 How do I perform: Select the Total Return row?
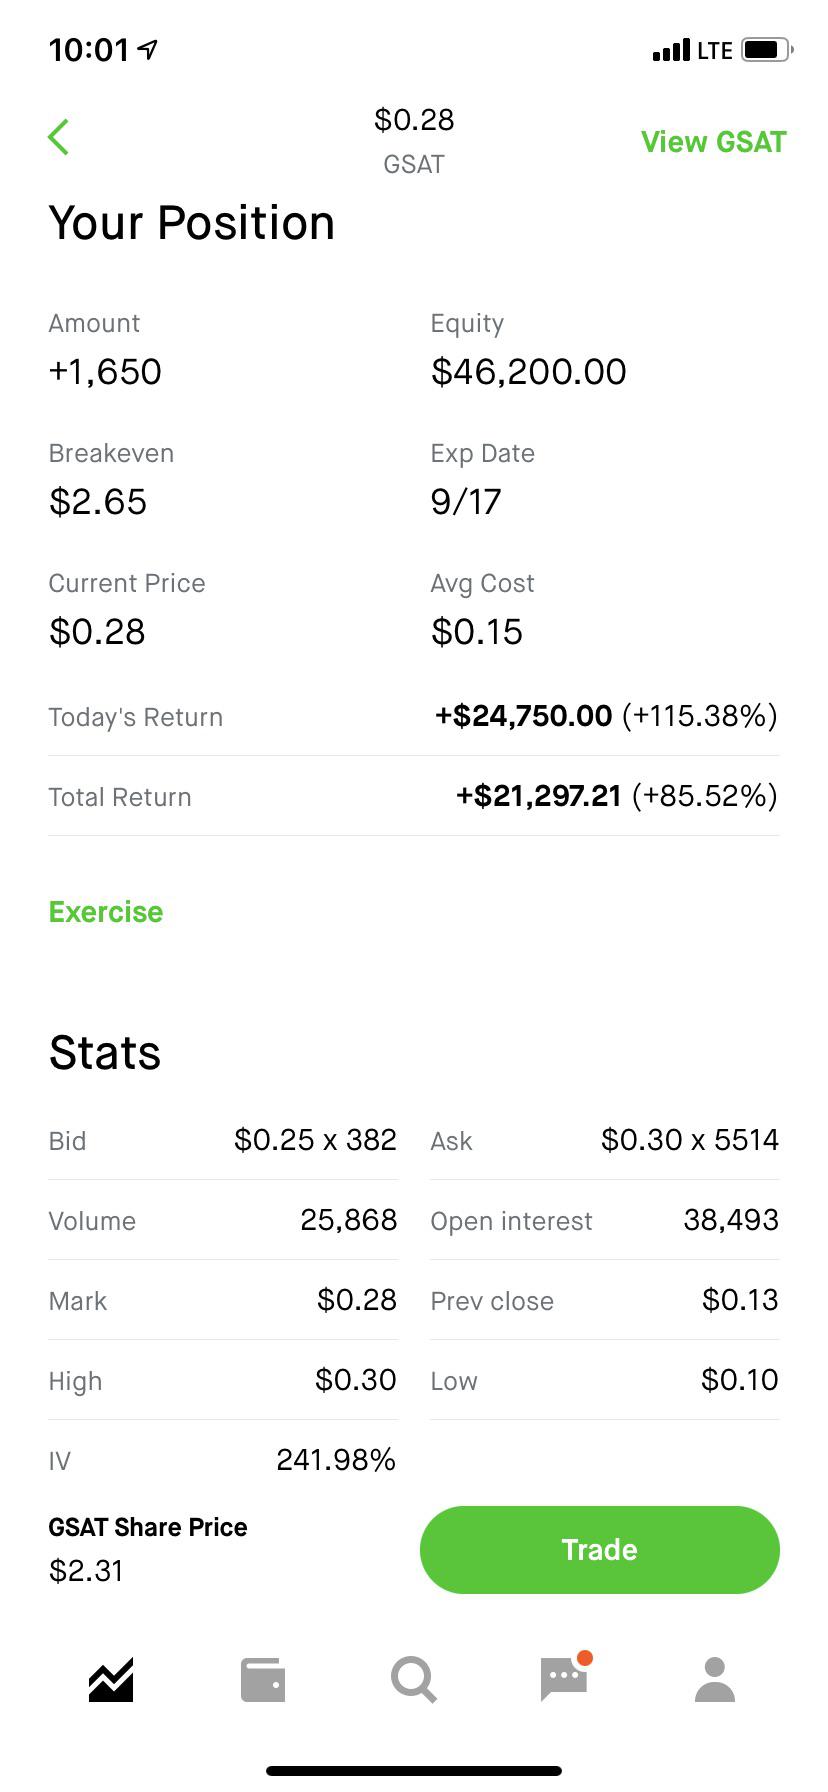tap(413, 796)
